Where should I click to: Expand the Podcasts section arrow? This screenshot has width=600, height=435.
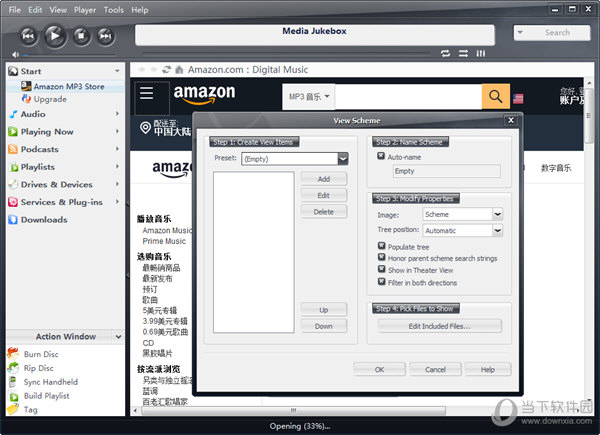(117, 149)
